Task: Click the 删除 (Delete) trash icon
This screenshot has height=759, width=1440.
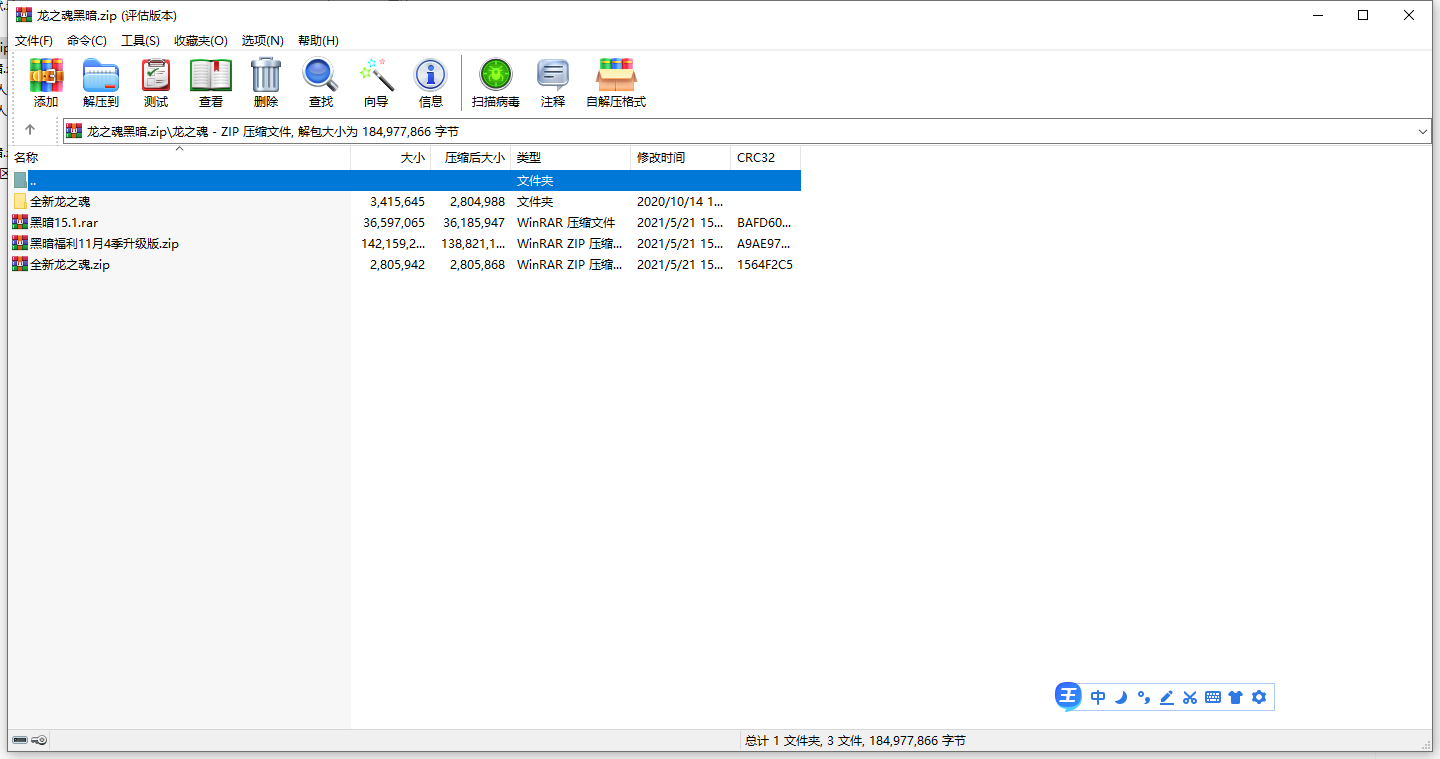Action: click(266, 82)
